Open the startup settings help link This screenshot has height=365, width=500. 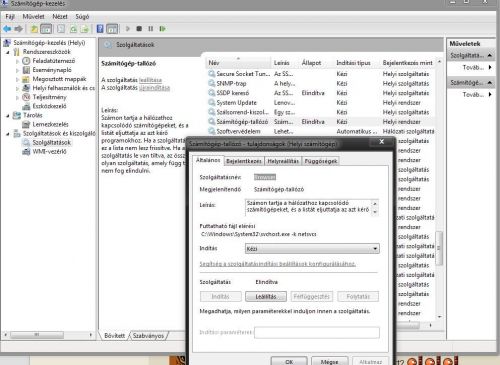pyautogui.click(x=277, y=264)
